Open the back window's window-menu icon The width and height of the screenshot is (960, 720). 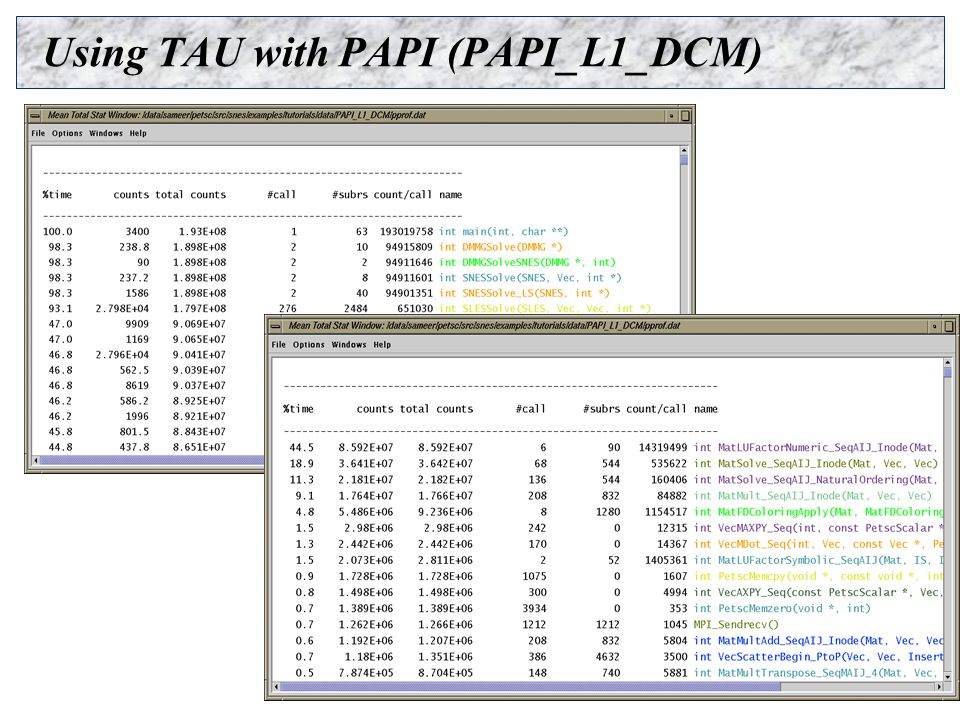(35, 115)
